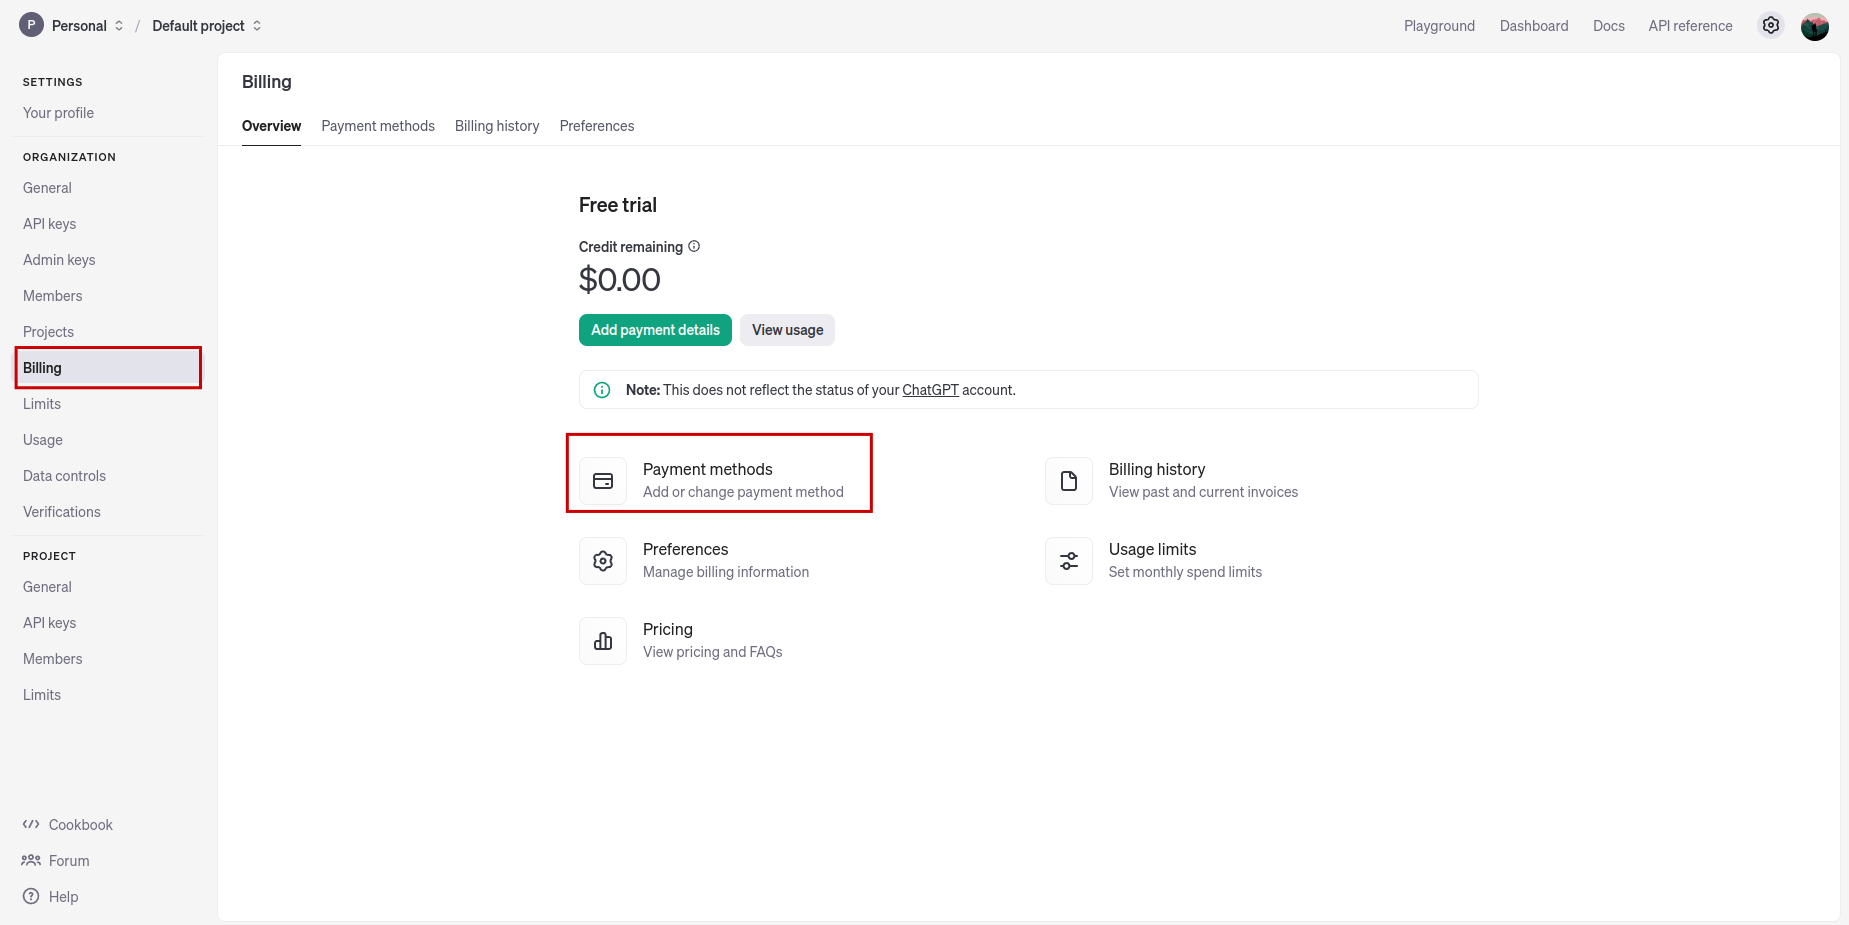Viewport: 1849px width, 925px height.
Task: Click the Pricing chart icon
Action: click(603, 641)
